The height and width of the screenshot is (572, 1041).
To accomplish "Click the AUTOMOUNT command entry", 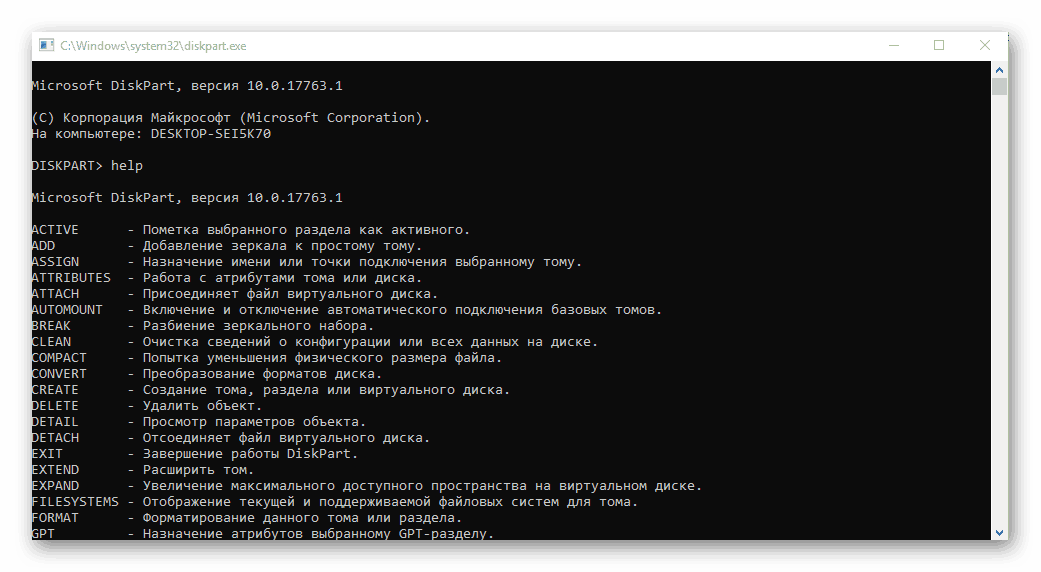I will click(x=347, y=310).
